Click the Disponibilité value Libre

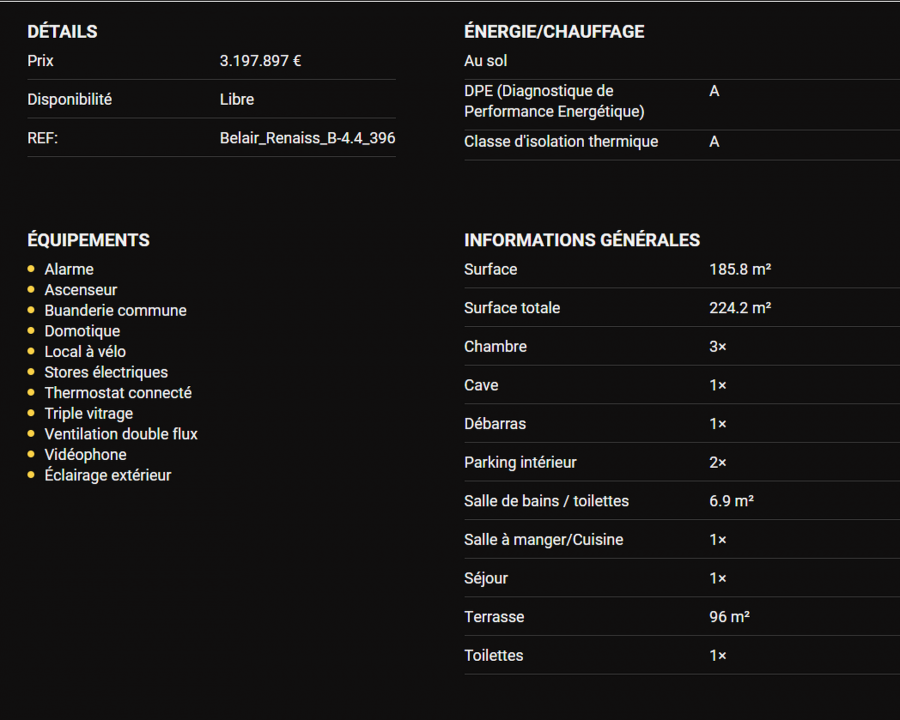pyautogui.click(x=237, y=99)
